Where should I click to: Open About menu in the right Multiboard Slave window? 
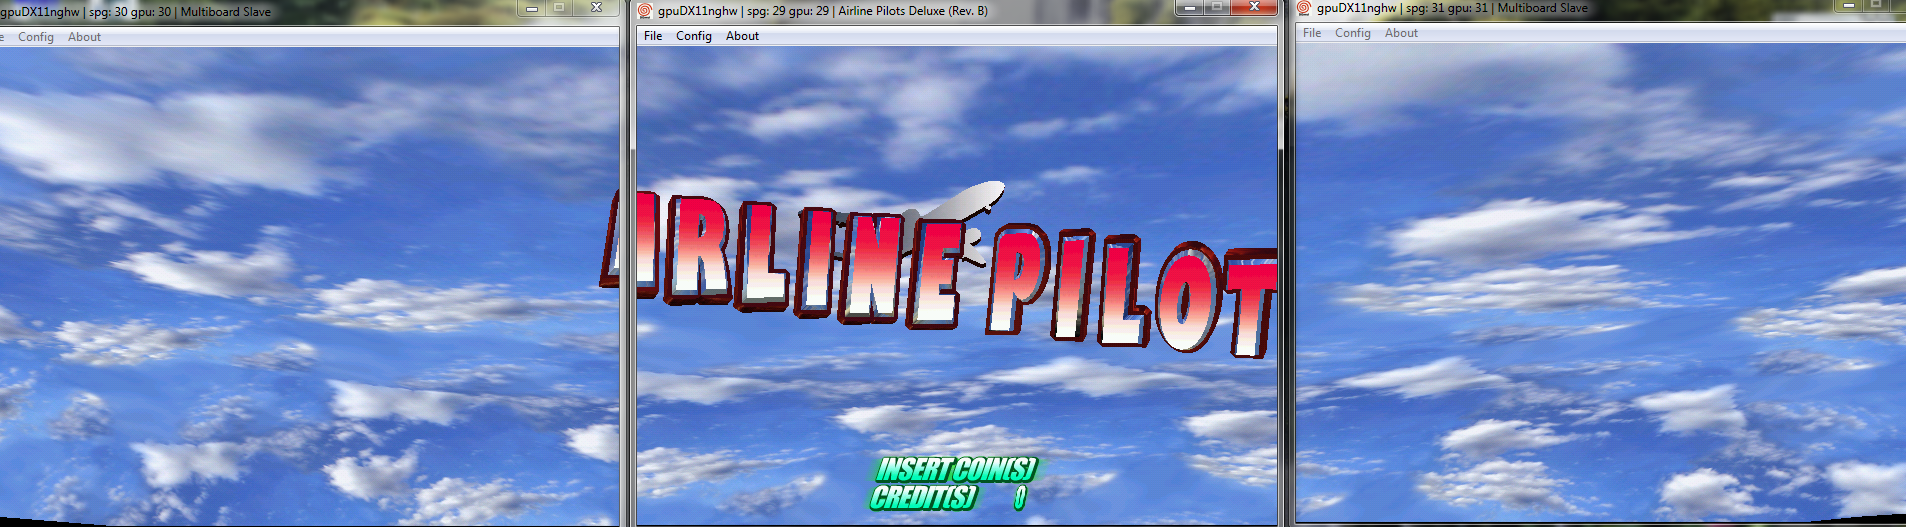pyautogui.click(x=1401, y=33)
